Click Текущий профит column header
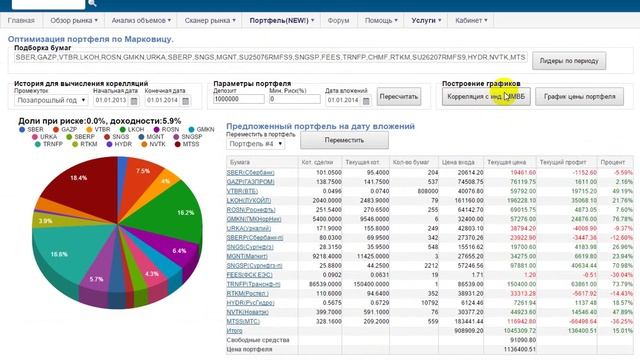This screenshot has width=640, height=360. [562, 162]
